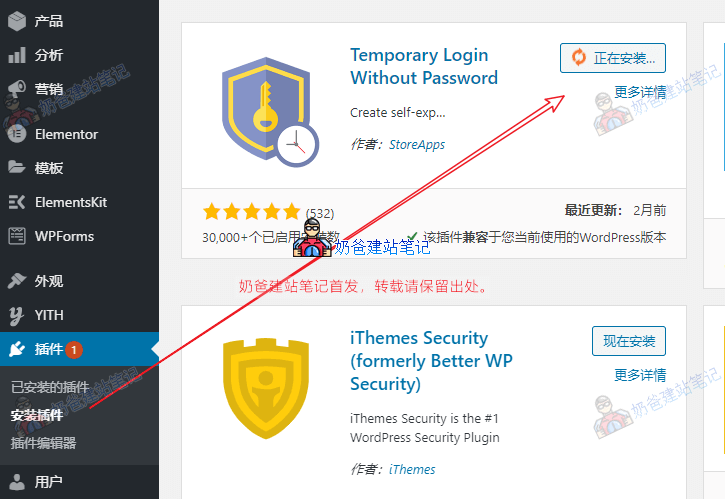
Task: Click Install Now for iThemes Security
Action: (x=629, y=341)
